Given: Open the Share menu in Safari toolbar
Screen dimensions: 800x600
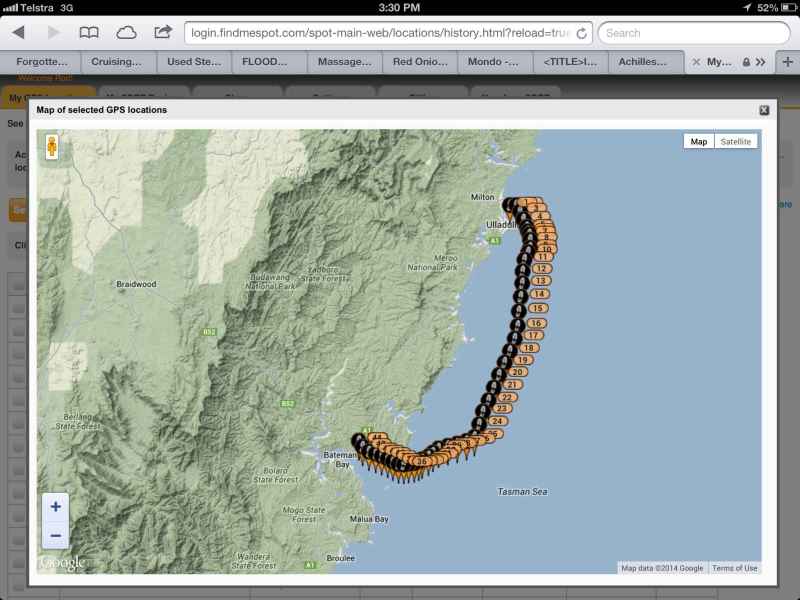Looking at the screenshot, I should click(x=161, y=32).
